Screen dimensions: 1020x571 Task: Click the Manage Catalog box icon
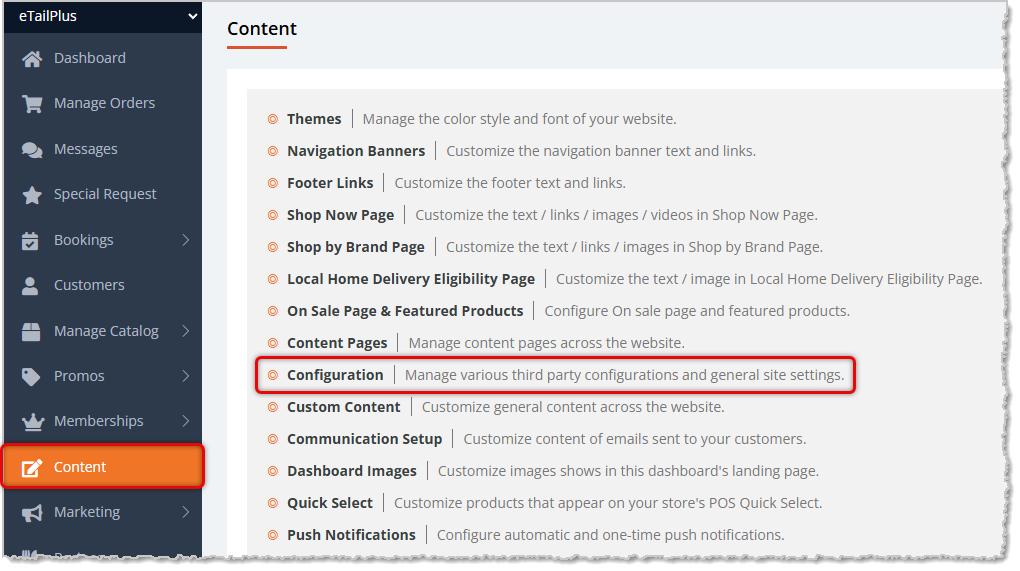[31, 332]
